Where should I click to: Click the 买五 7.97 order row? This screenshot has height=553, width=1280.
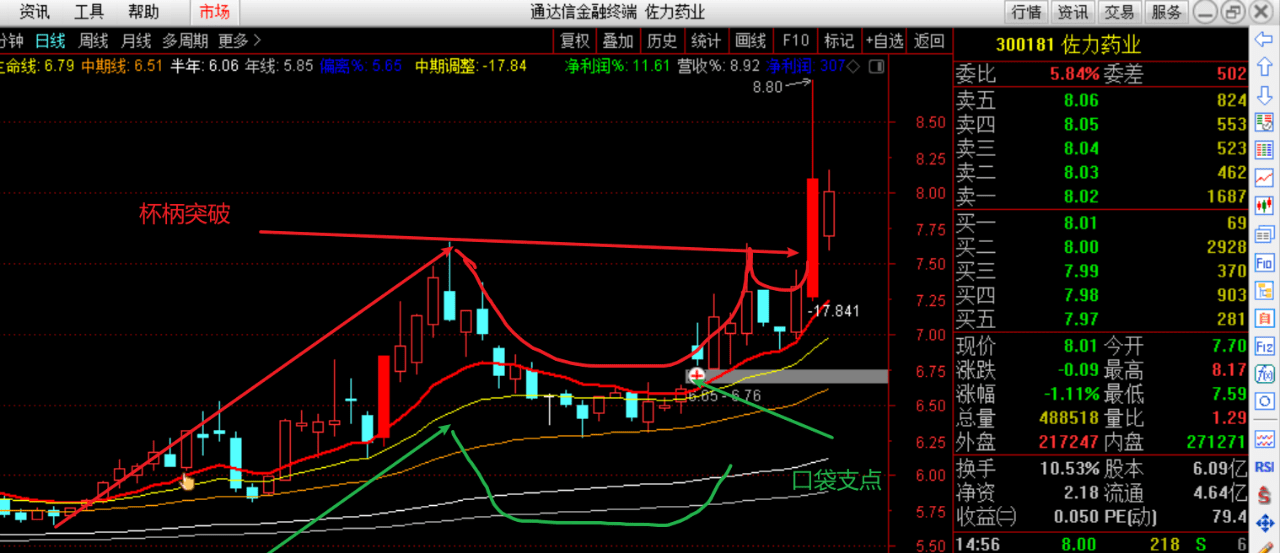click(x=1102, y=319)
